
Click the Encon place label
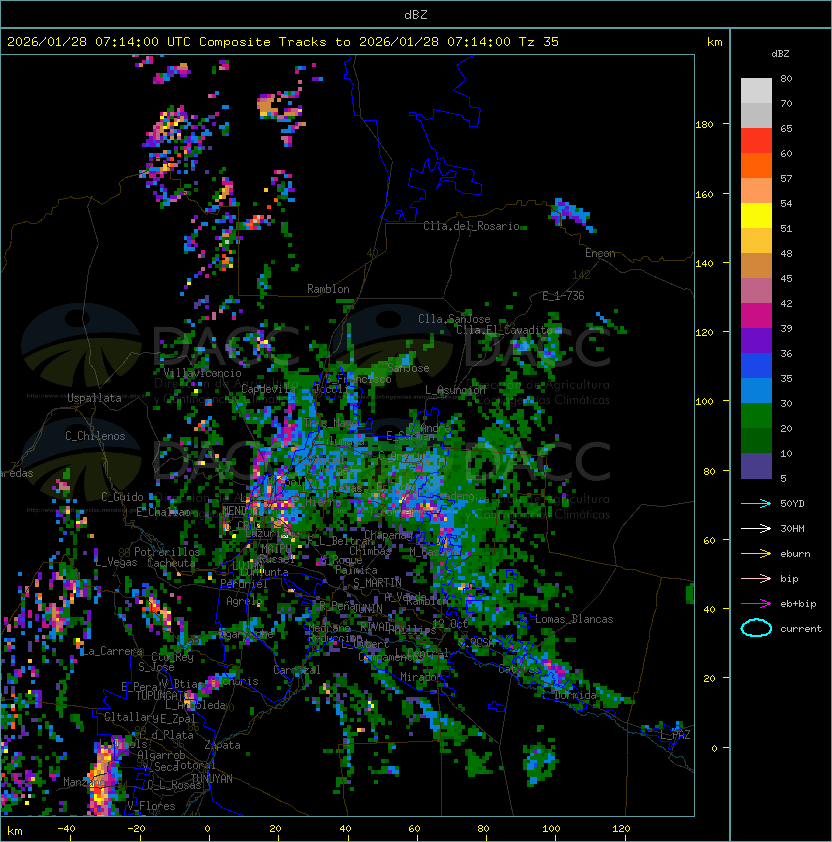600,253
